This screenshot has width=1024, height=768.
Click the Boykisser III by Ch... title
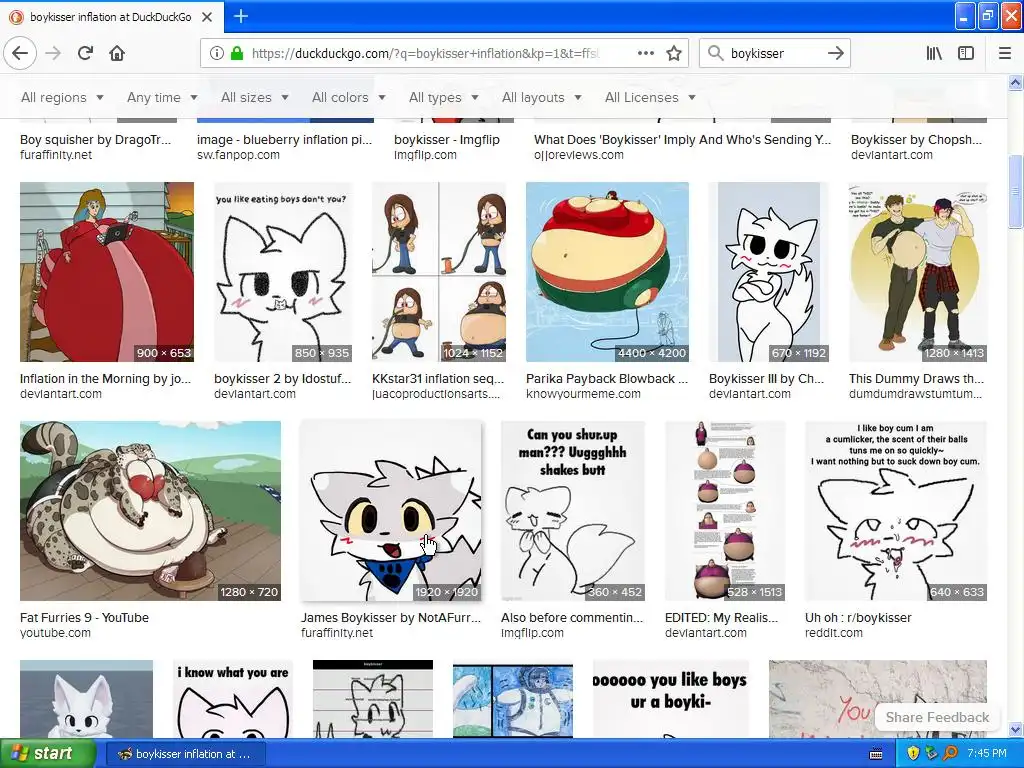pyautogui.click(x=767, y=379)
